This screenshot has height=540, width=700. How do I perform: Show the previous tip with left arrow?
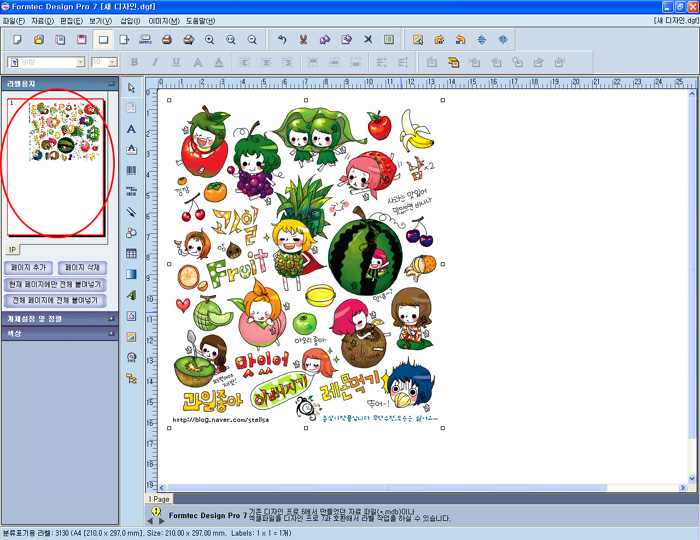pos(150,521)
